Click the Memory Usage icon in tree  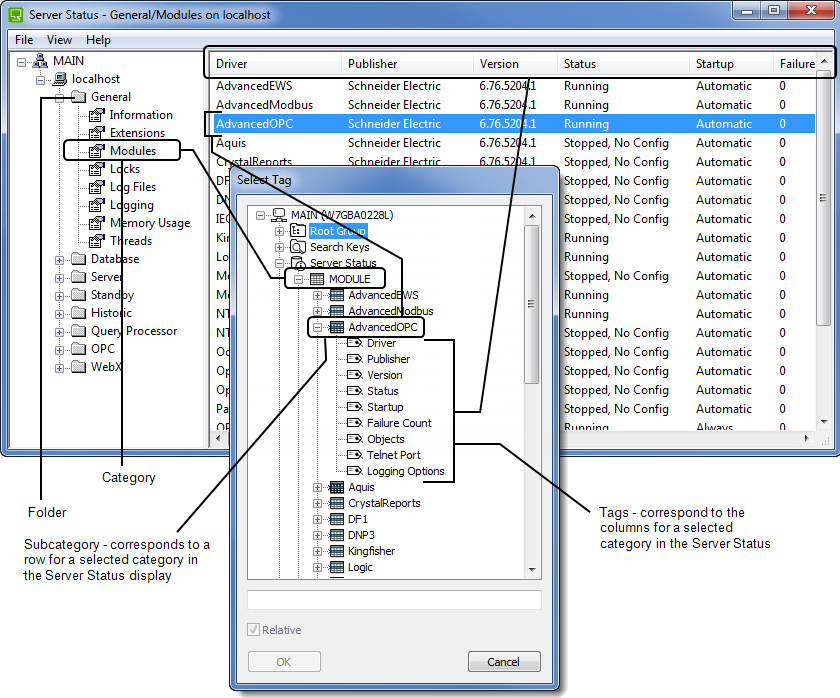coord(97,223)
